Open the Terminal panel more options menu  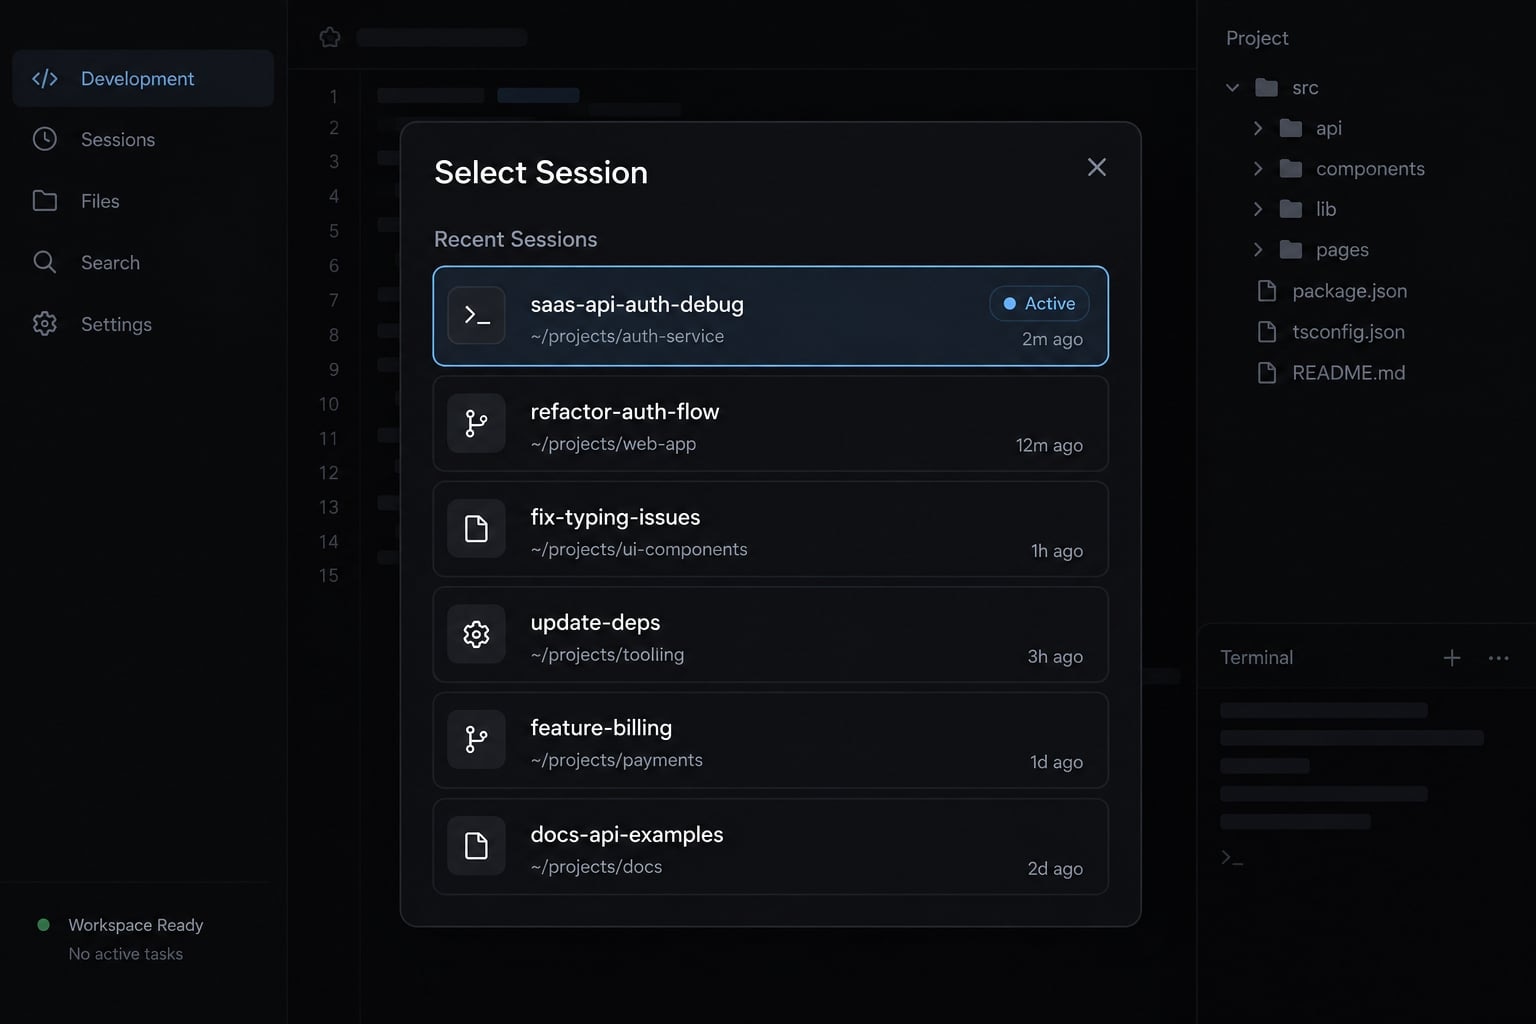[1498, 658]
